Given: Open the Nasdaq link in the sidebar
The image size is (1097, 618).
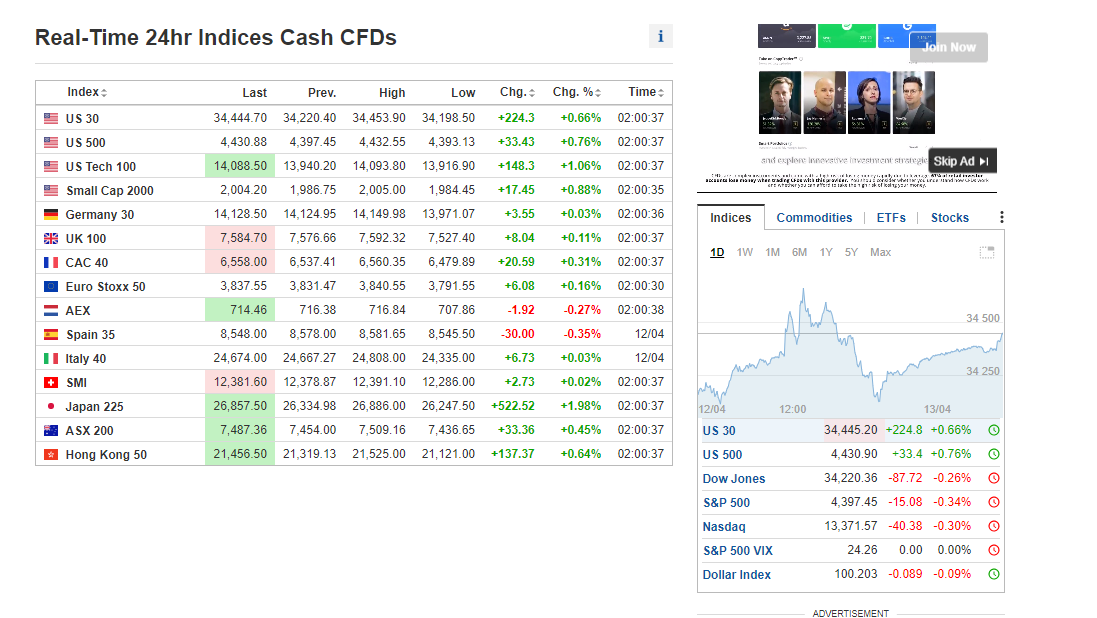Looking at the screenshot, I should coord(724,527).
